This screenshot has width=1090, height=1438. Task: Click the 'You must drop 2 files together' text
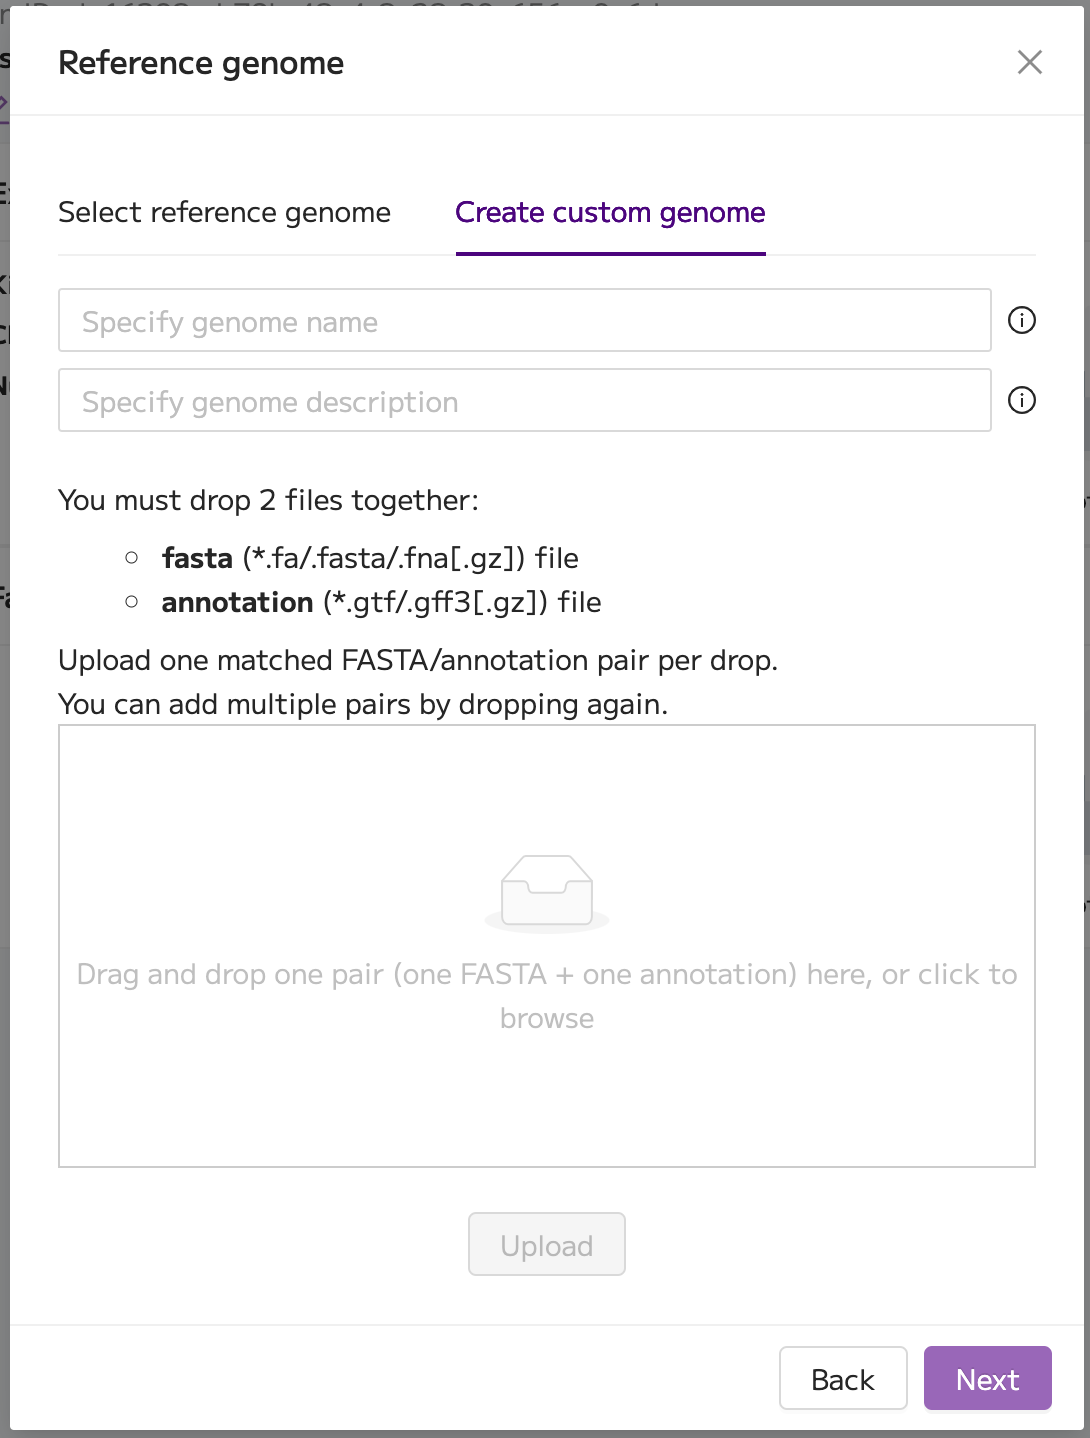coord(268,500)
